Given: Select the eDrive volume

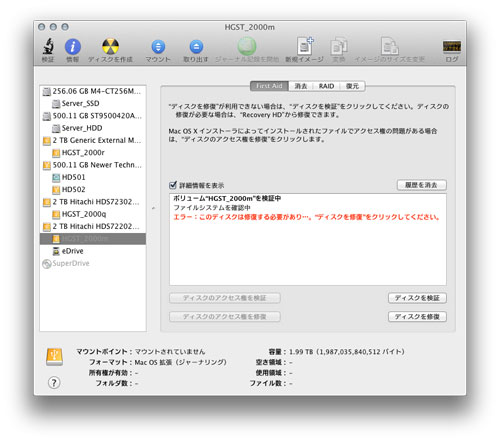Looking at the screenshot, I should click(x=93, y=251).
